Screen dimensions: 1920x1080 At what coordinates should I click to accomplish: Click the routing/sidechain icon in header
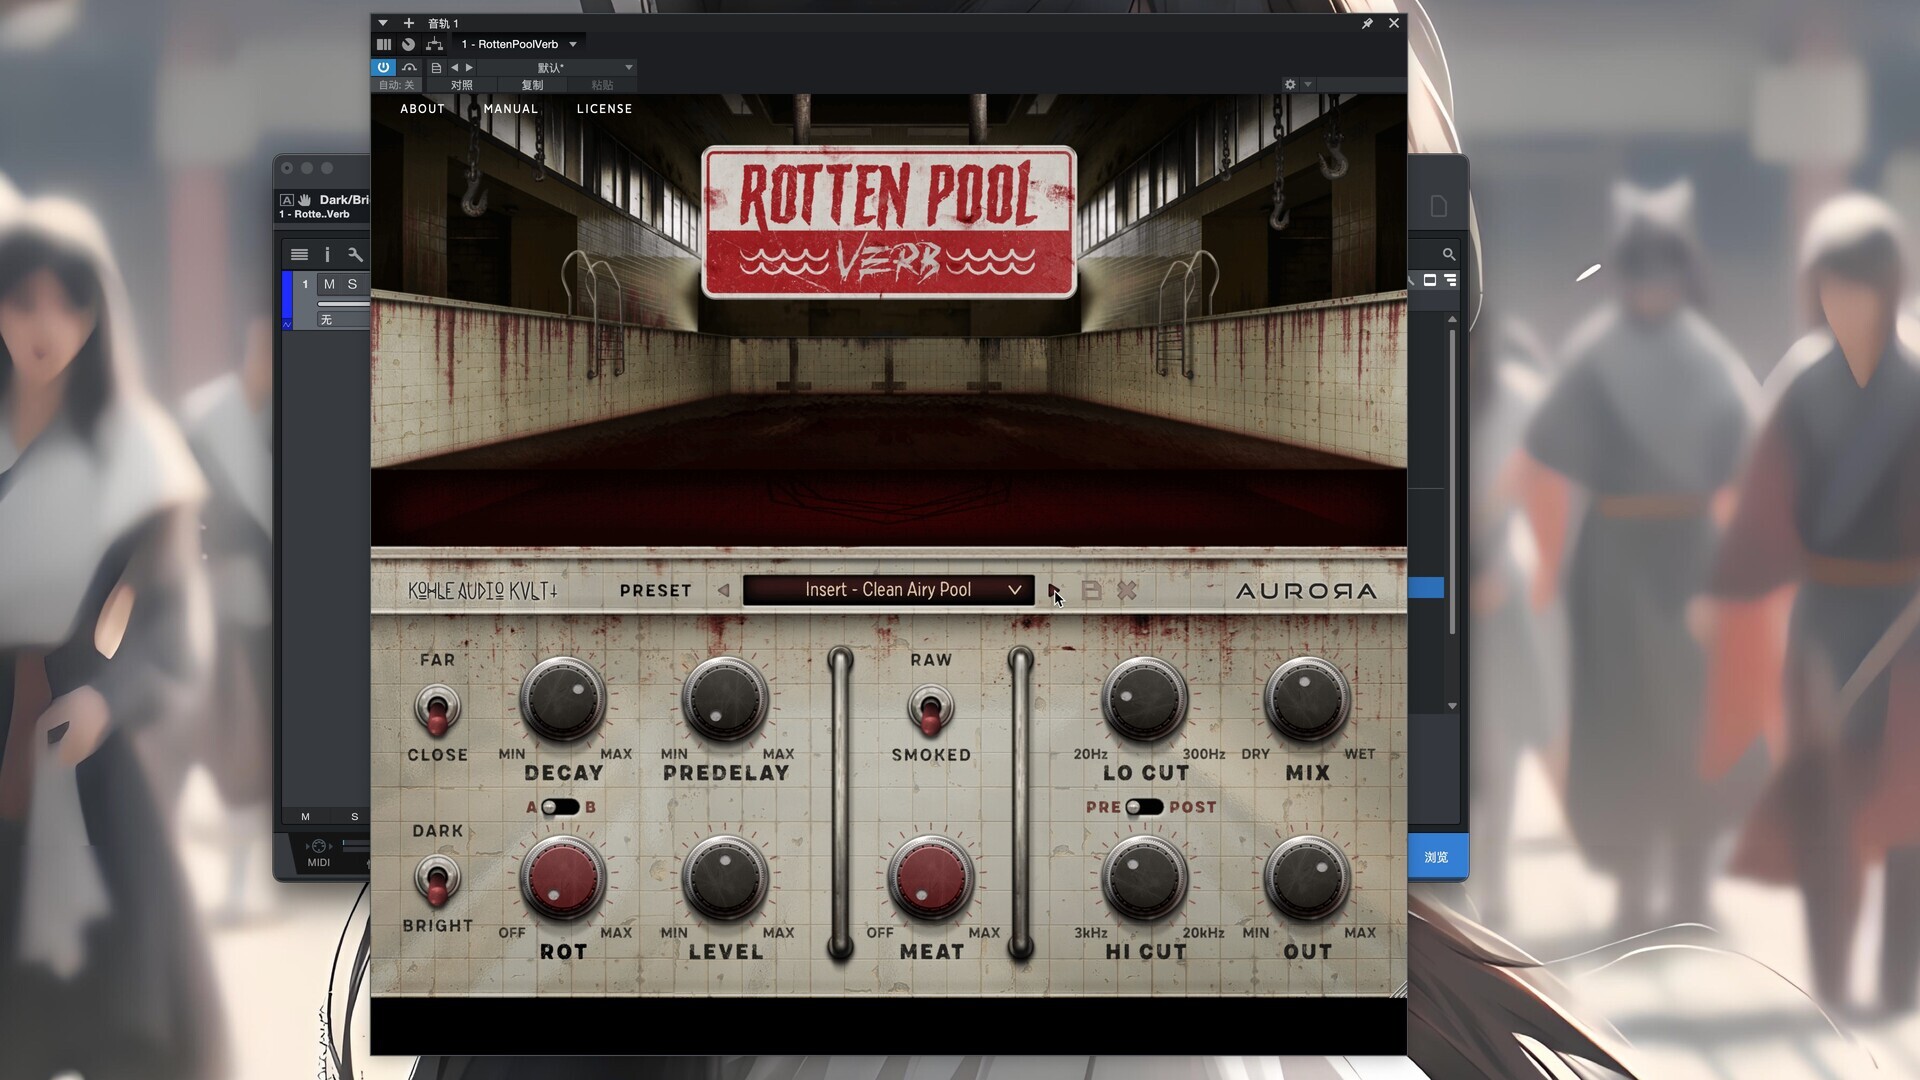point(434,44)
